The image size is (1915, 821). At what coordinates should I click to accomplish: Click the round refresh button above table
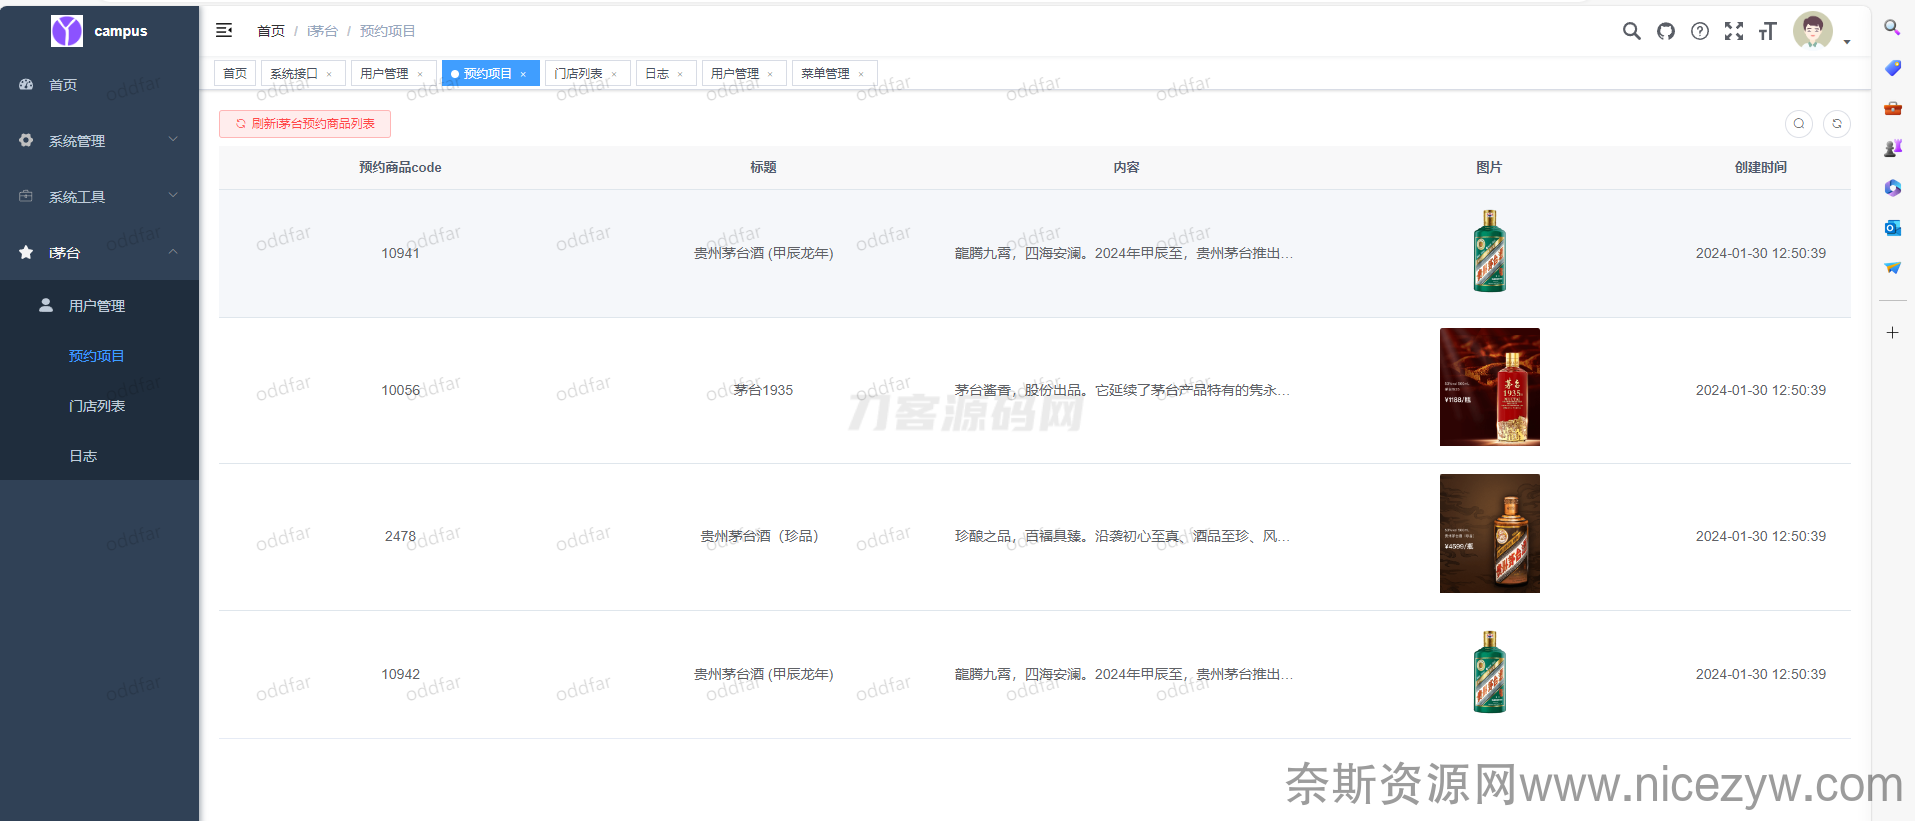[x=1837, y=124]
